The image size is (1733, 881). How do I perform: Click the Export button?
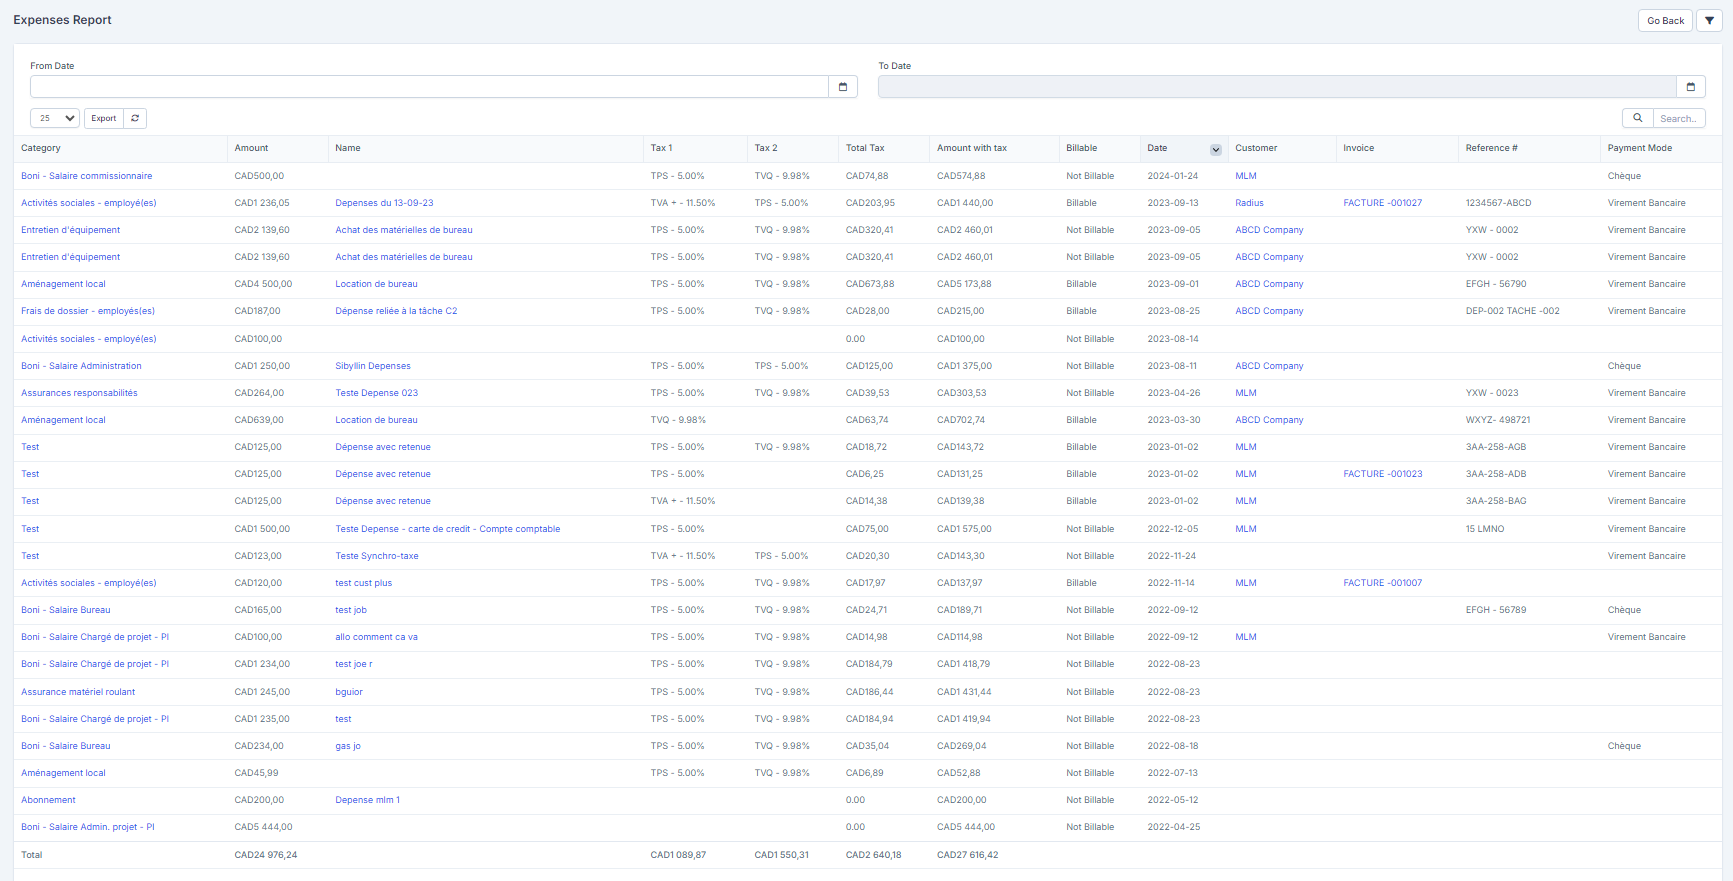click(104, 118)
